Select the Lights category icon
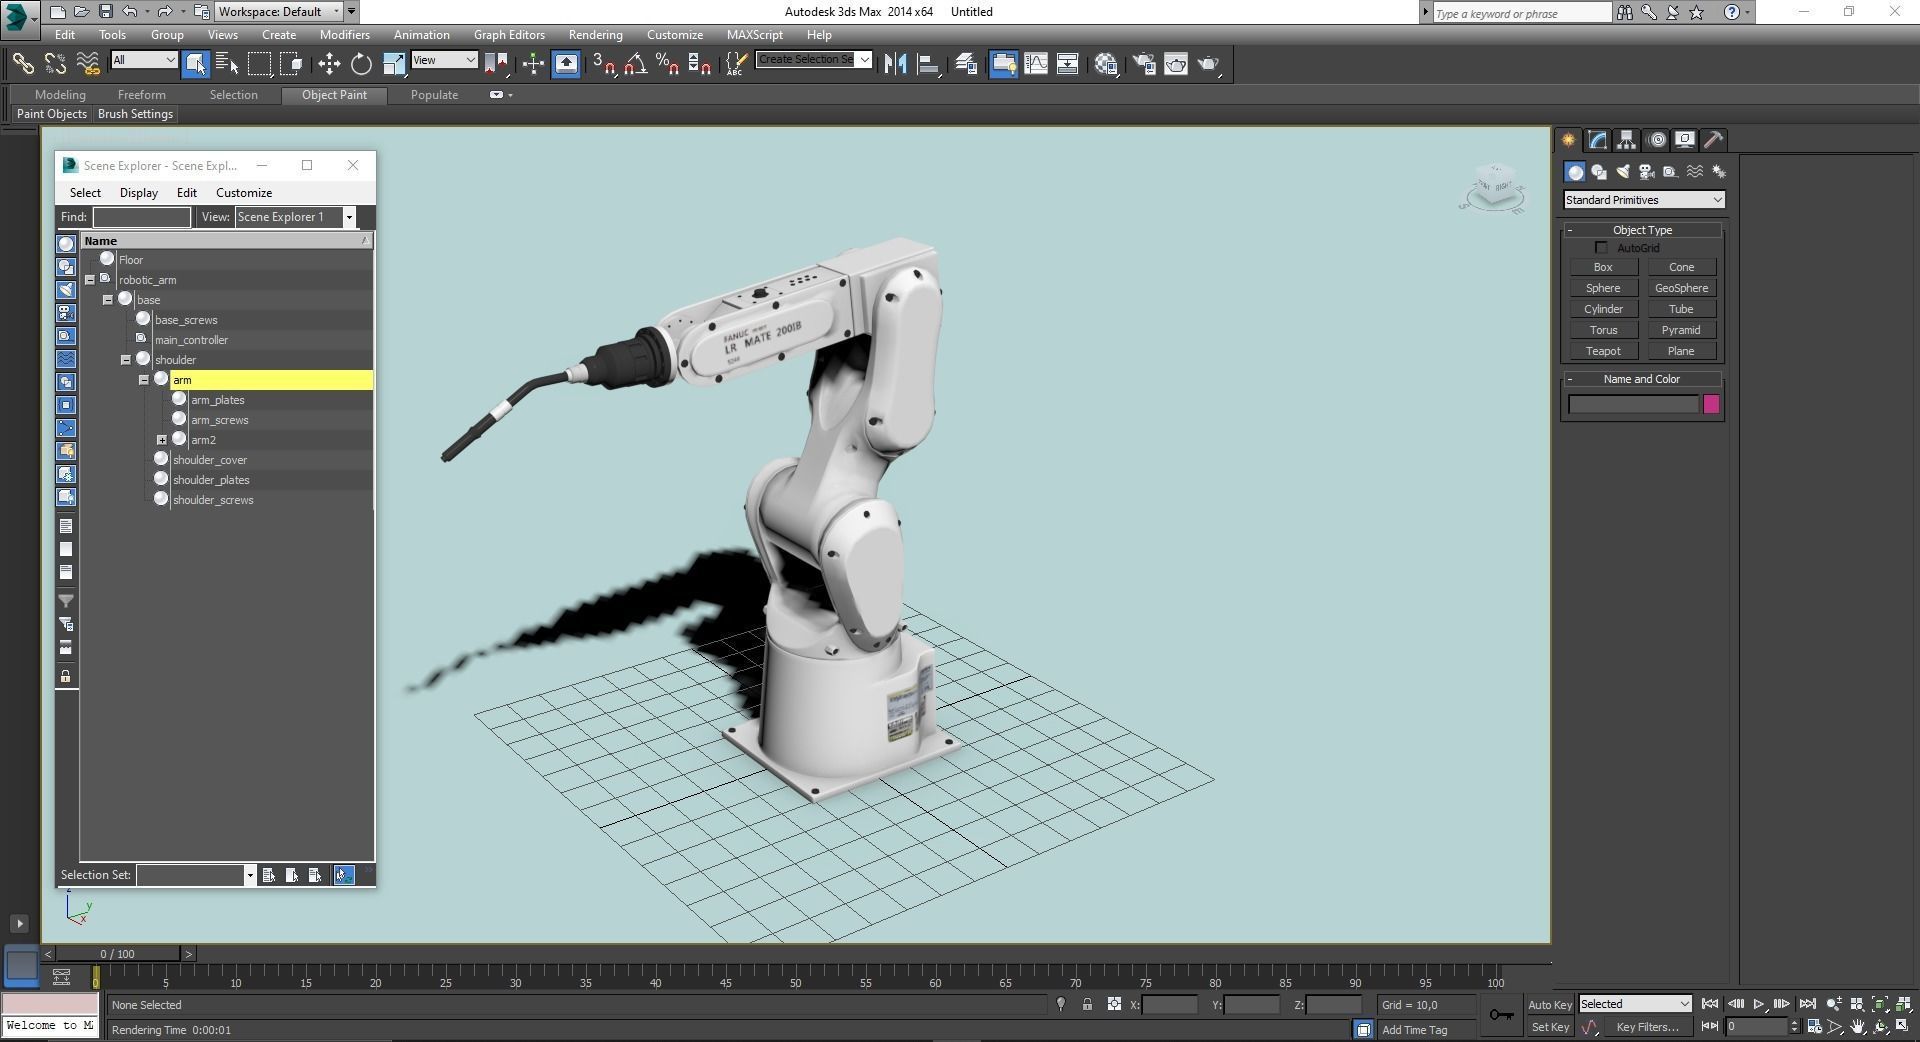The height and width of the screenshot is (1042, 1920). coord(1623,172)
